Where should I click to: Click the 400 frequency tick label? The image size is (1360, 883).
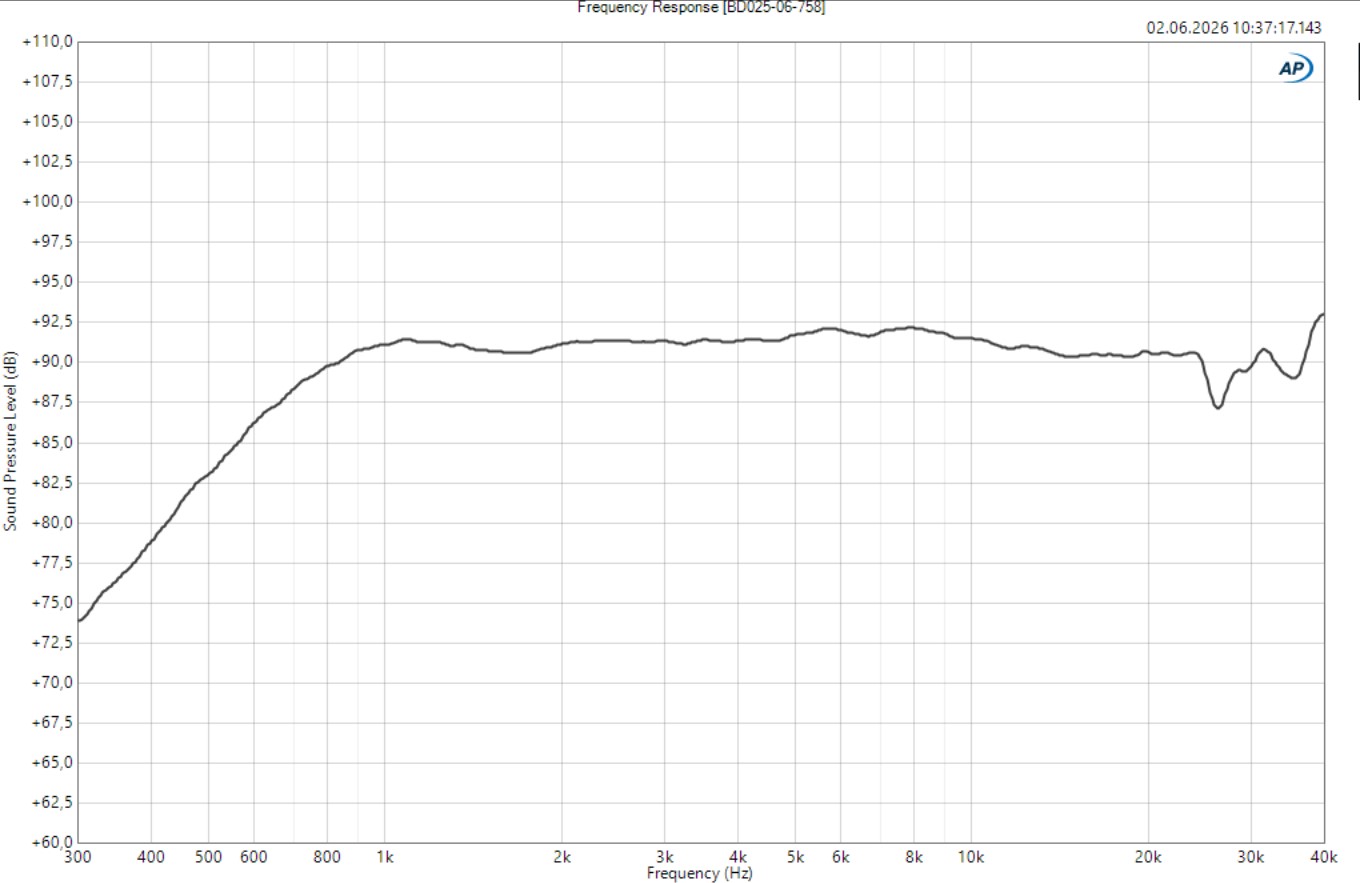[x=151, y=857]
